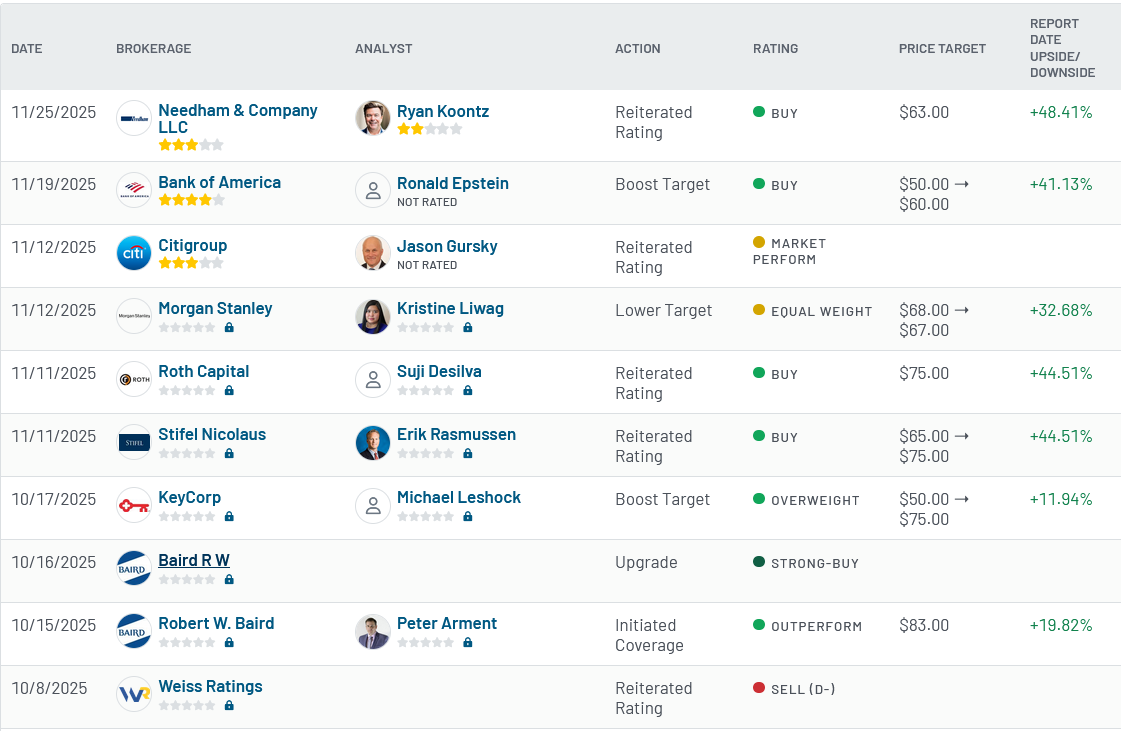This screenshot has width=1121, height=731.
Task: Open the Citigroup brokerage link
Action: point(192,245)
